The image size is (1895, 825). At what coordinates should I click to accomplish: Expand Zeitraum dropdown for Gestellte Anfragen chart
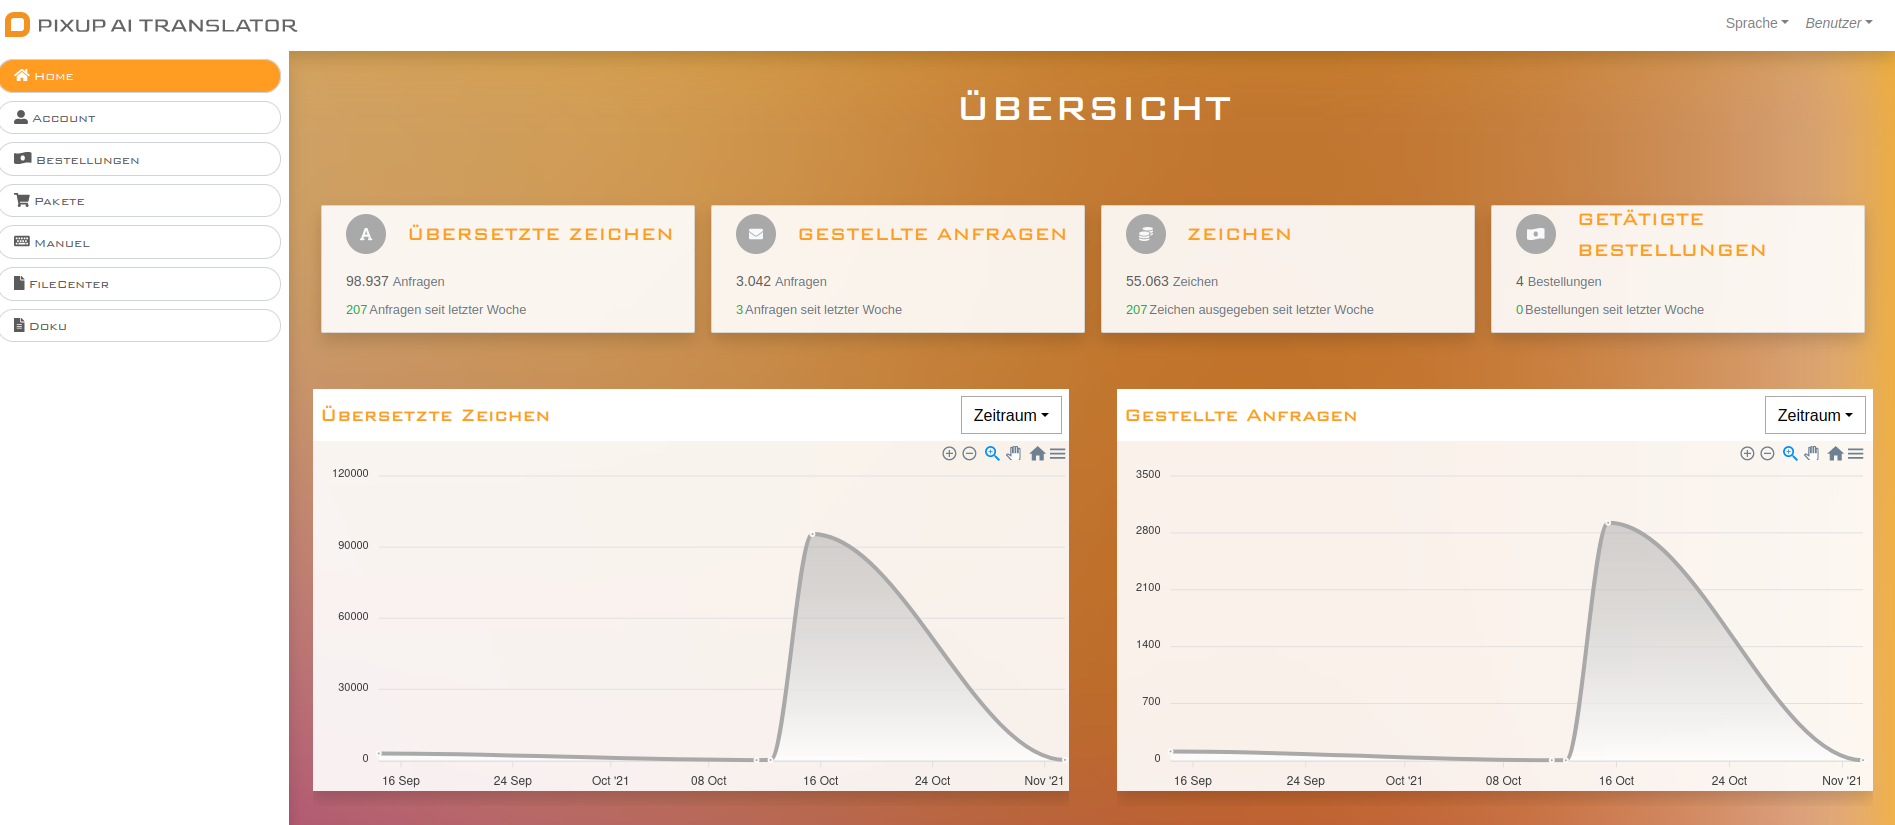click(x=1815, y=415)
